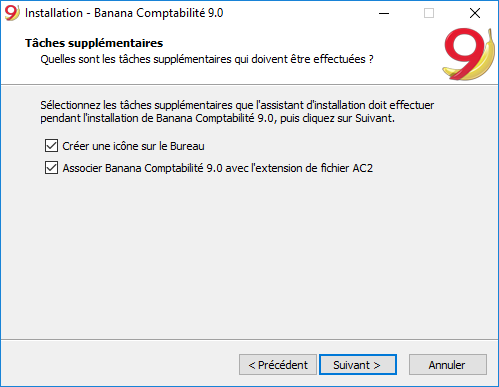Click the greyed-out maximize button
Screen dimensions: 499x387
point(429,13)
